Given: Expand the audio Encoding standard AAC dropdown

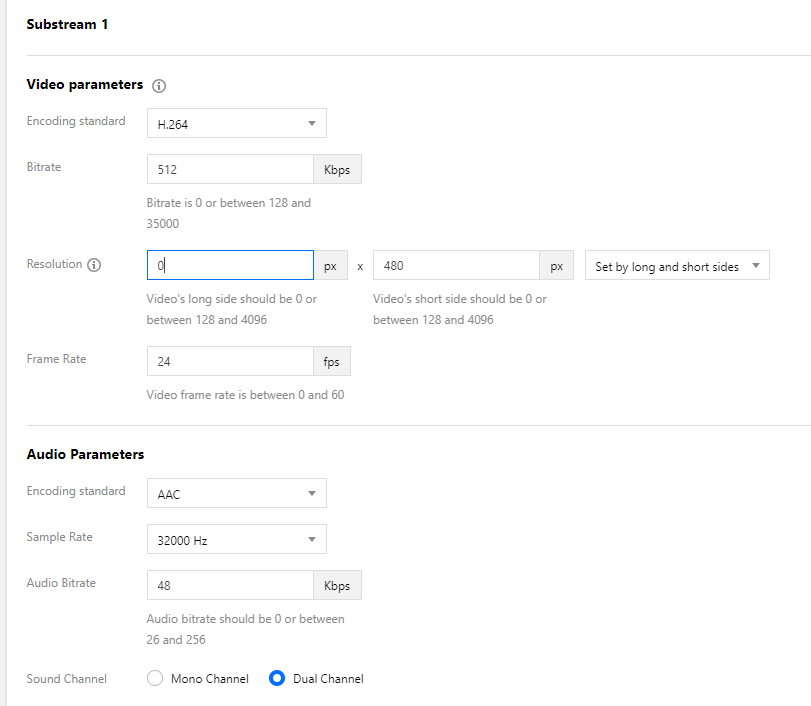Looking at the screenshot, I should [237, 493].
